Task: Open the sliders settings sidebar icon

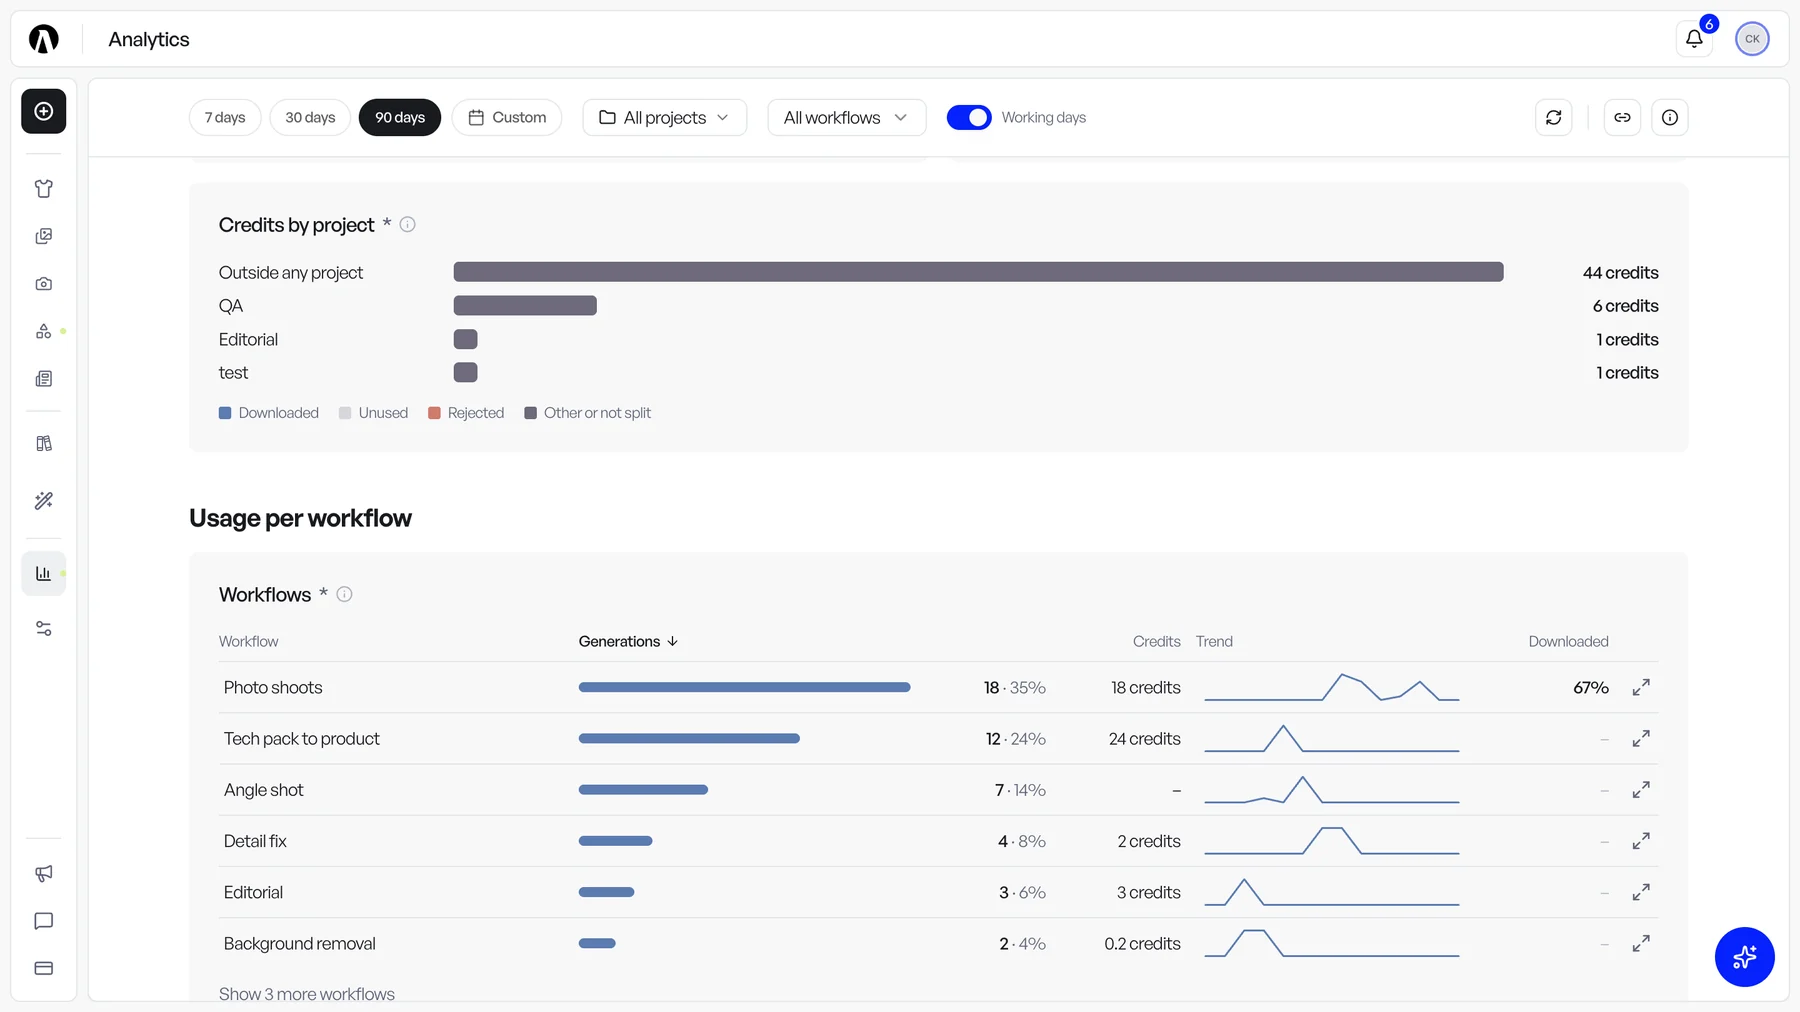Action: [x=44, y=629]
